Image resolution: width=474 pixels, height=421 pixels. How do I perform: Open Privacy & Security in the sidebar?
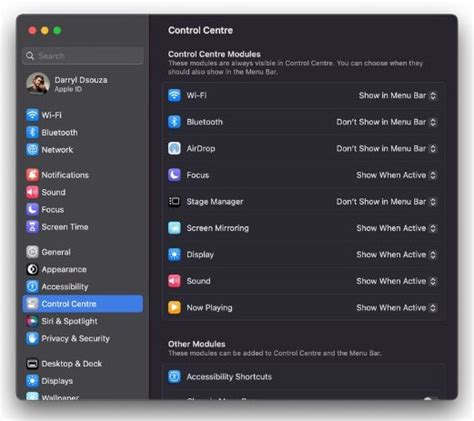(x=83, y=338)
